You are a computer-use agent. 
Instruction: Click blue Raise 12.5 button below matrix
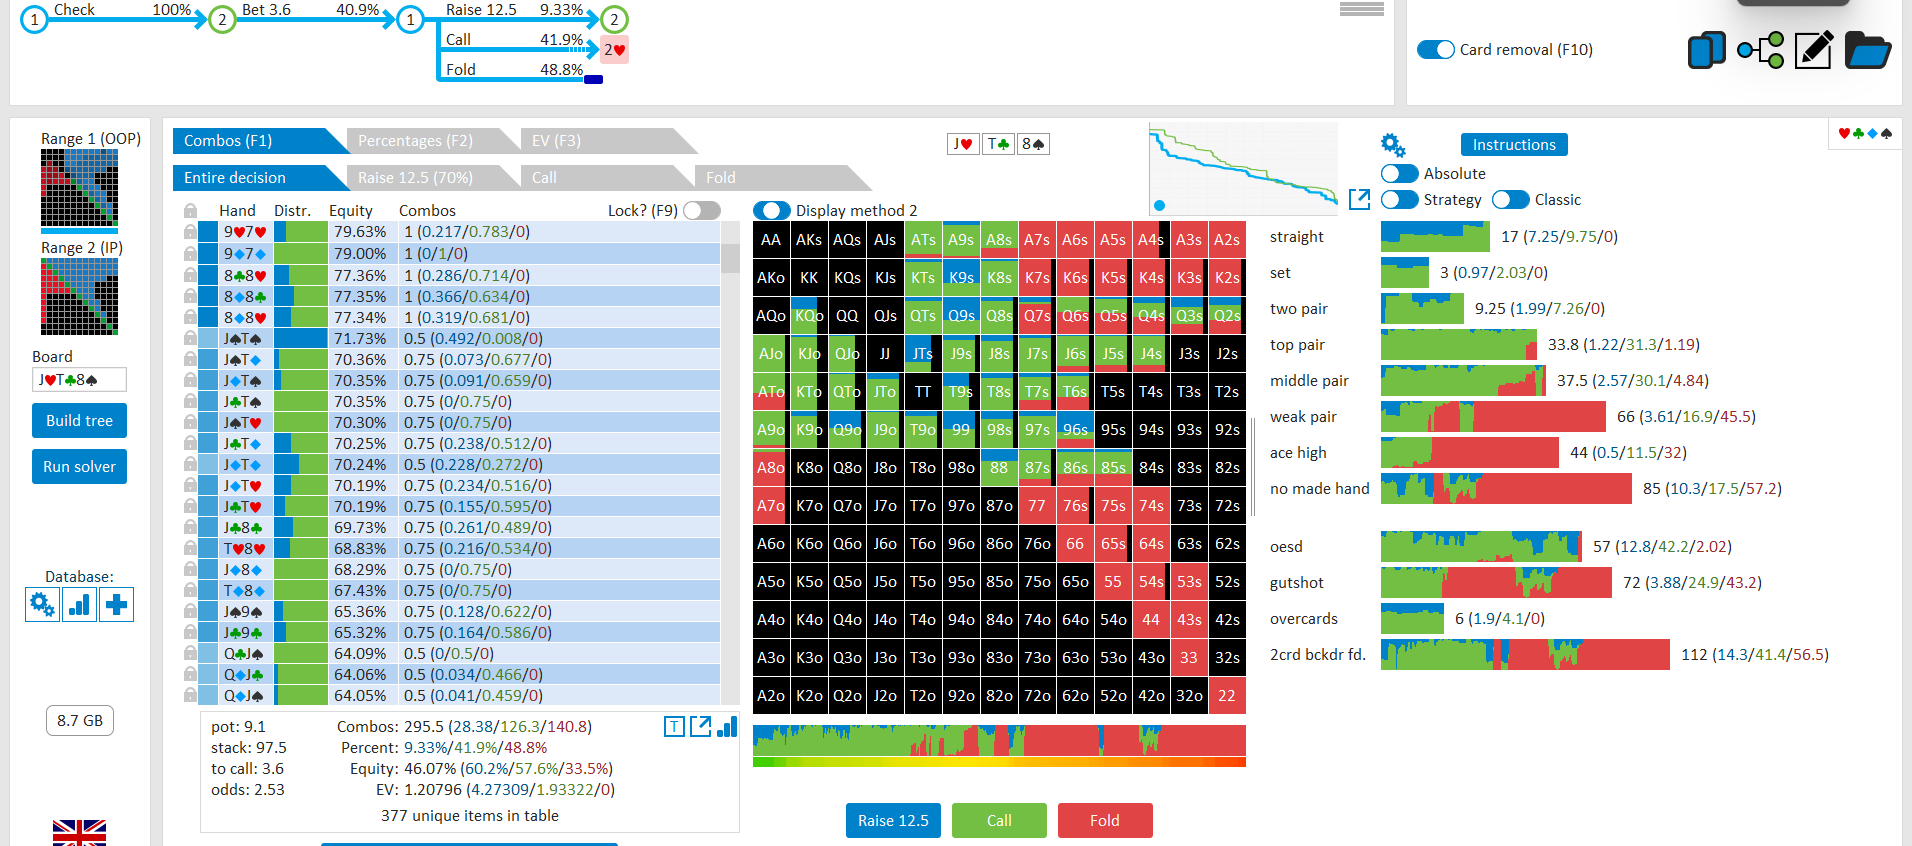click(x=893, y=821)
